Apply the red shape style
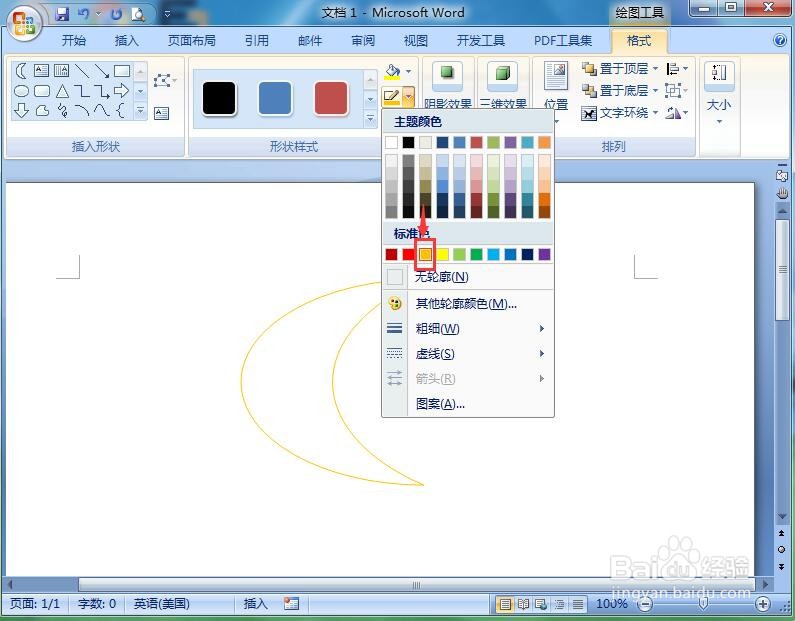The width and height of the screenshot is (795, 621). (331, 98)
